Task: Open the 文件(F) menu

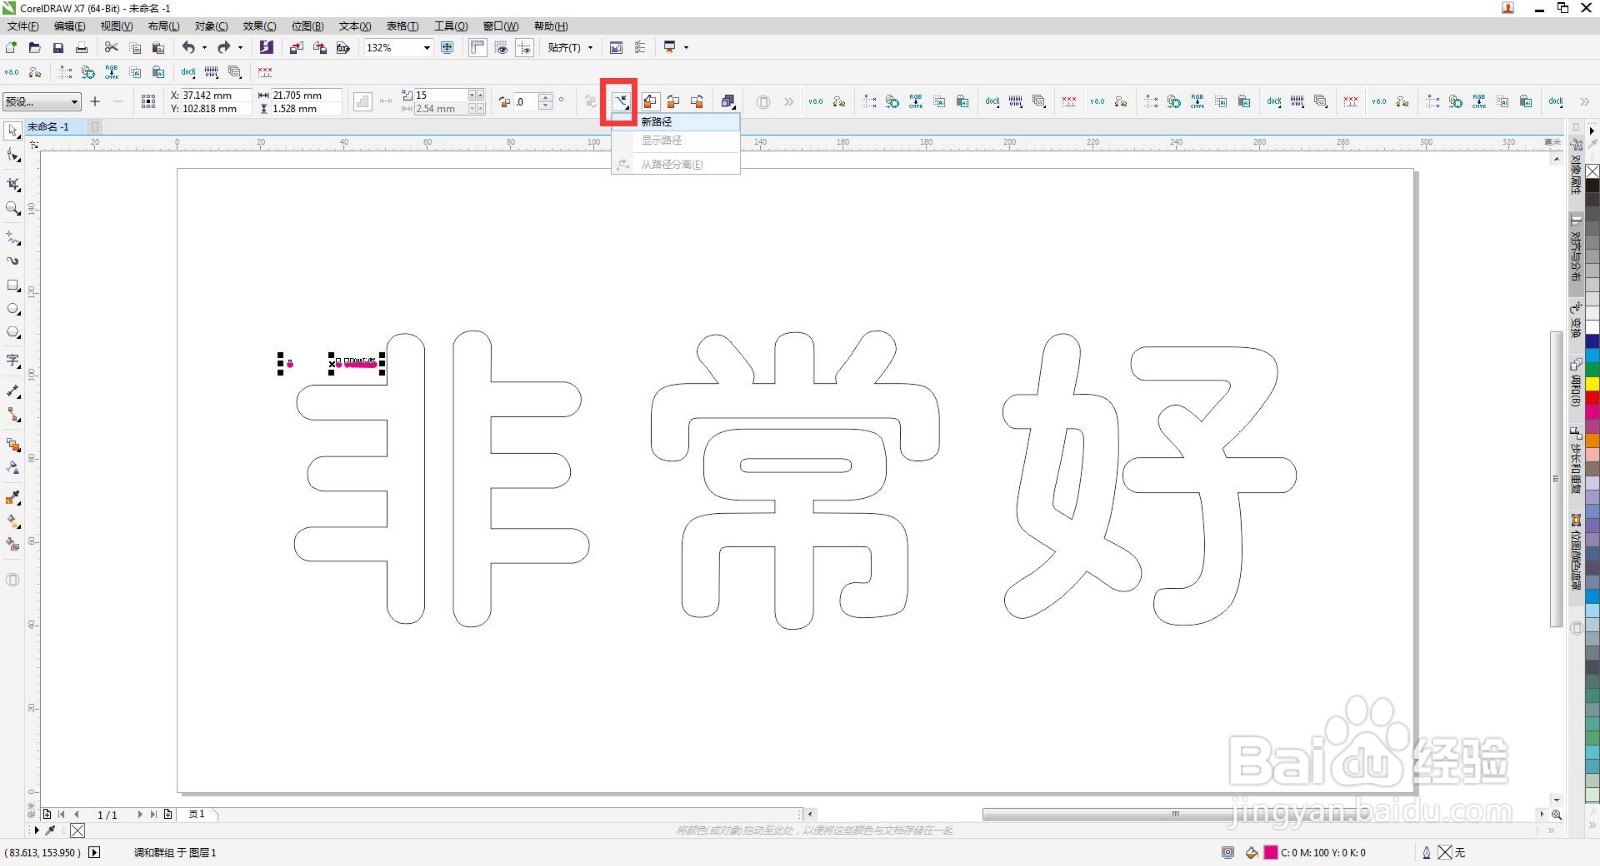Action: pyautogui.click(x=23, y=26)
